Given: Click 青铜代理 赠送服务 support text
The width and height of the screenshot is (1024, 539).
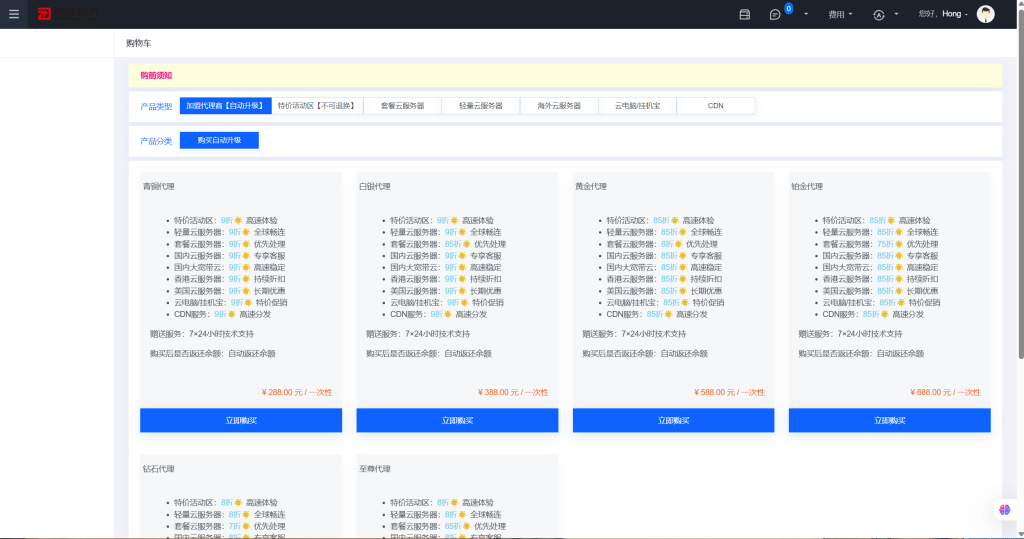Looking at the screenshot, I should (202, 334).
